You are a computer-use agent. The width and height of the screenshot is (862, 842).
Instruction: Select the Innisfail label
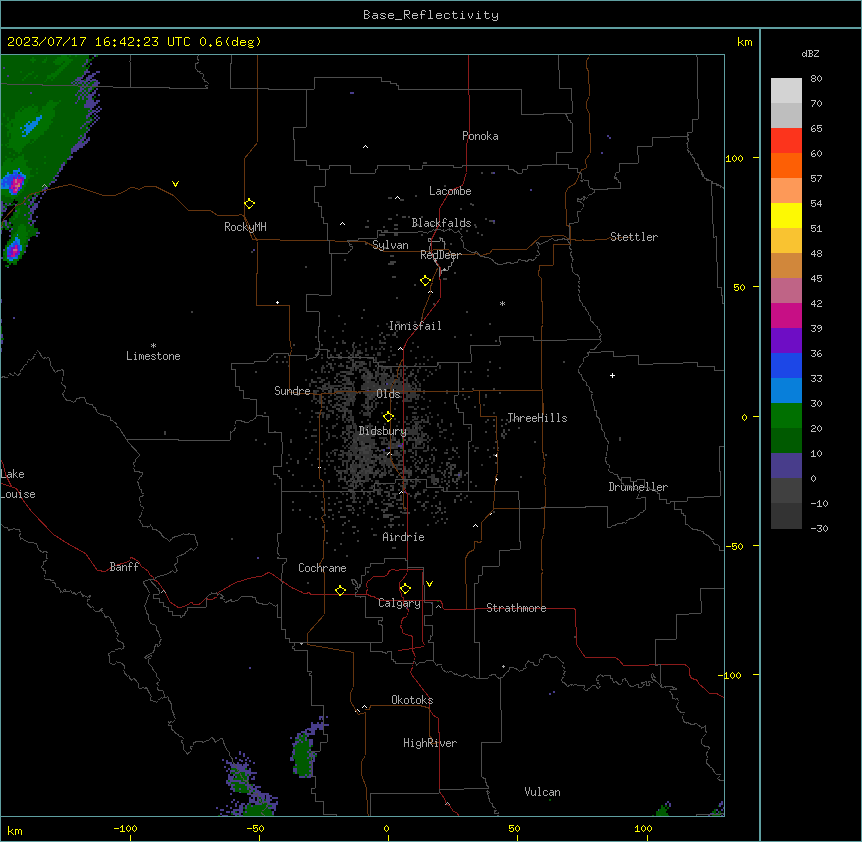pyautogui.click(x=415, y=326)
